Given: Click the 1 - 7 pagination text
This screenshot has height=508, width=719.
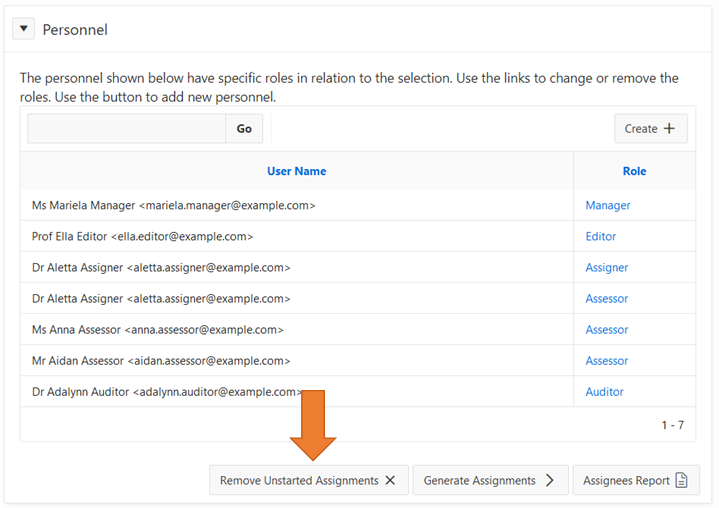Looking at the screenshot, I should 672,425.
